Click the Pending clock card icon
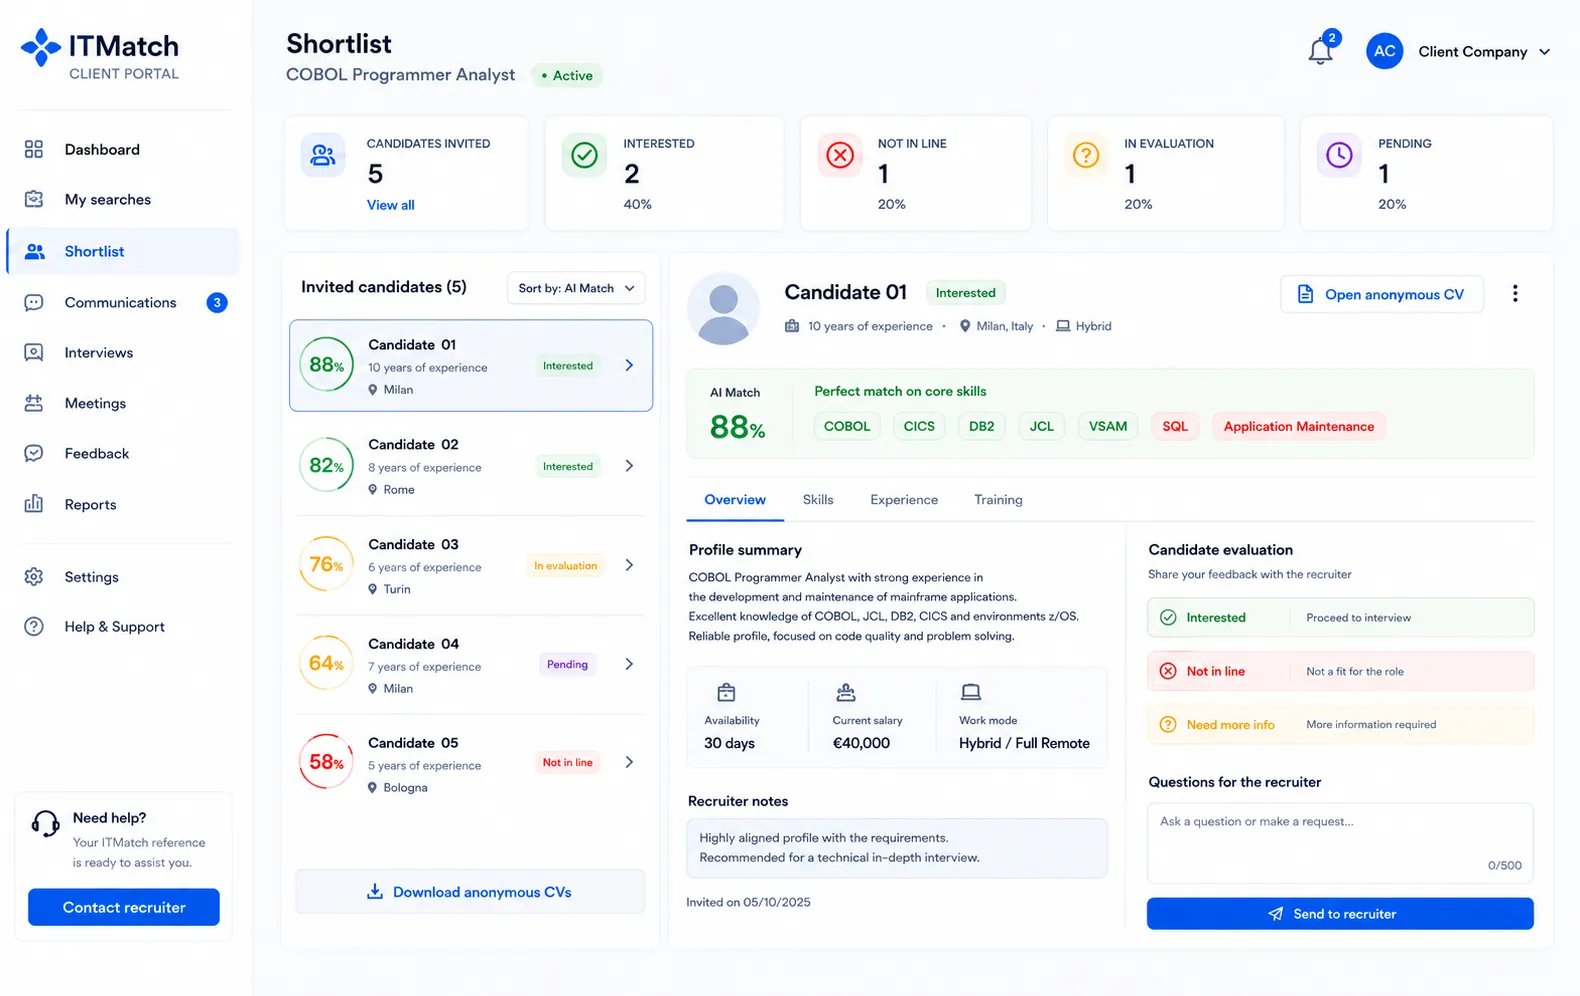The width and height of the screenshot is (1580, 996). pyautogui.click(x=1339, y=155)
